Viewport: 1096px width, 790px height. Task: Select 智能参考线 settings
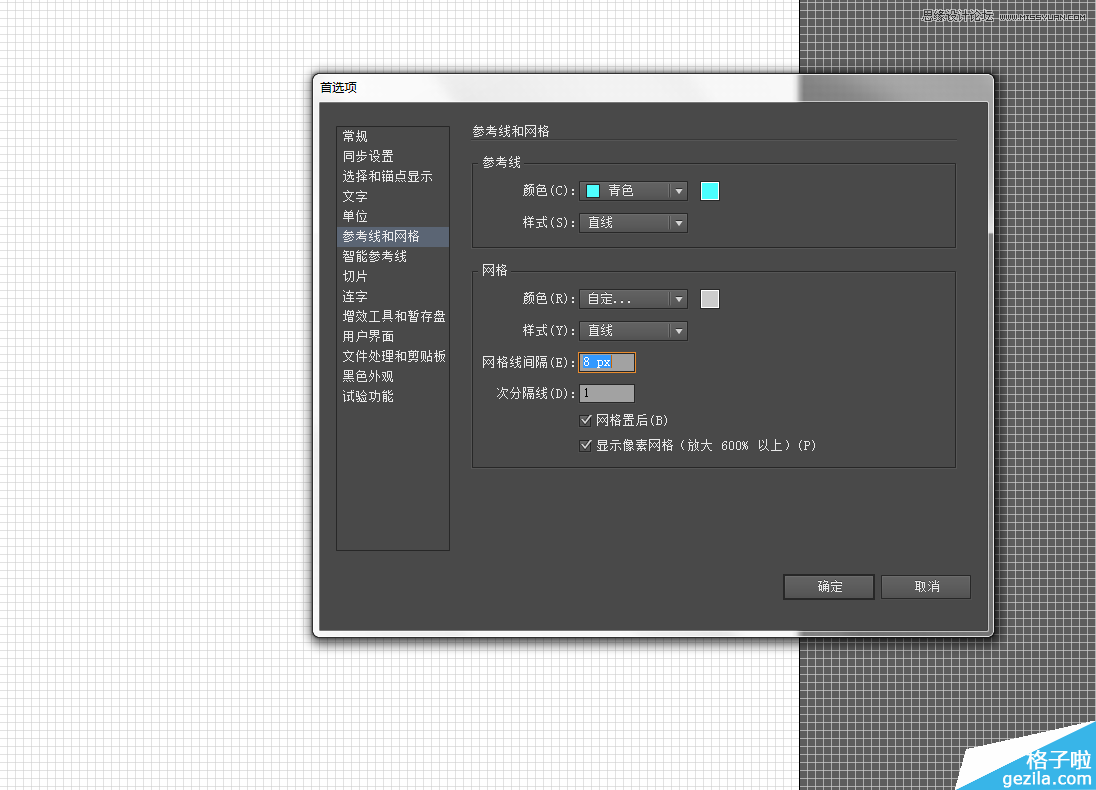click(374, 256)
